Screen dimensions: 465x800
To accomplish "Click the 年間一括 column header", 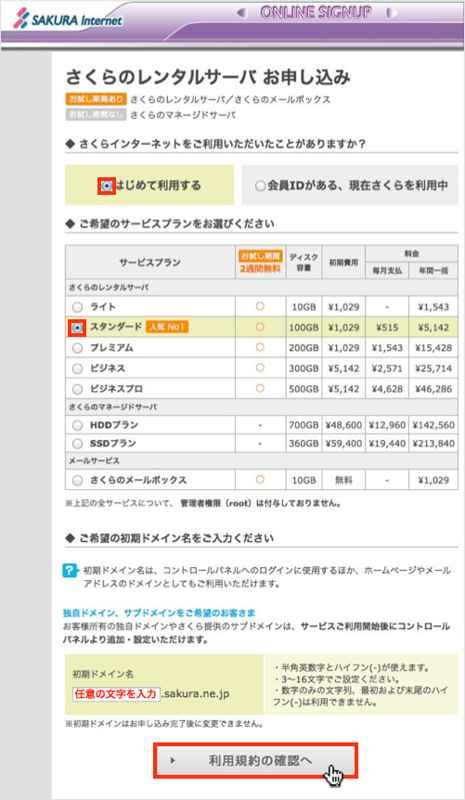I will click(x=433, y=271).
